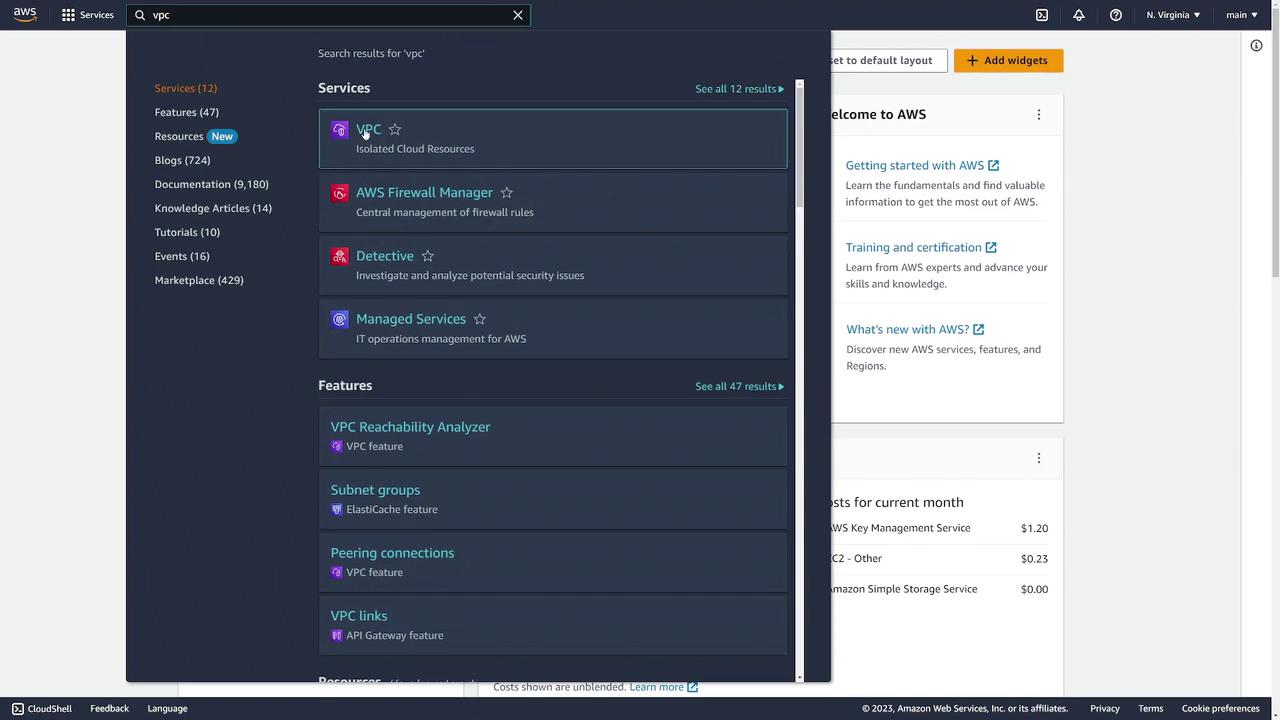Clear the search box with the X icon

[518, 15]
